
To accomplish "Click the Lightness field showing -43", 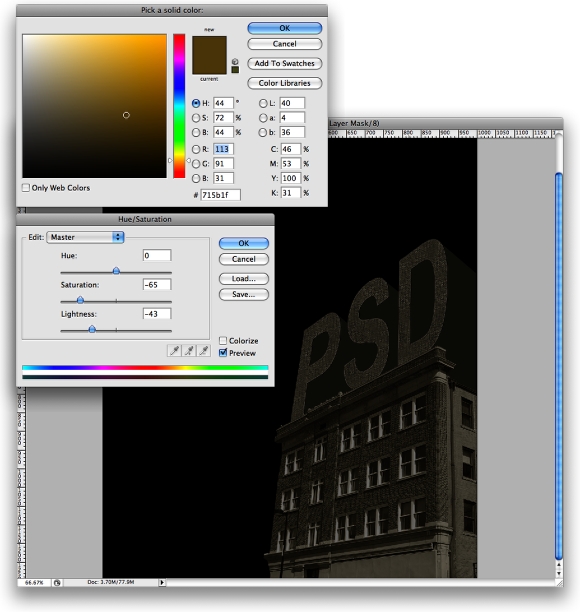I will point(157,314).
